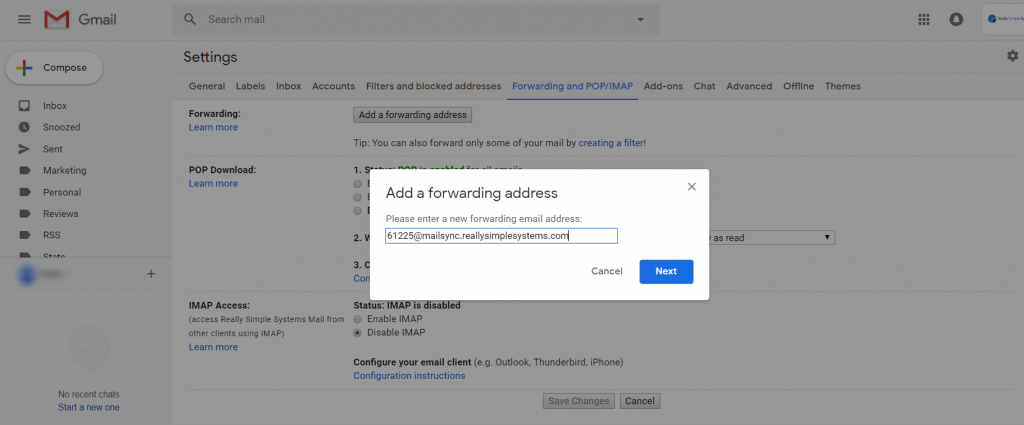Select Forwarding and POP/IMAP tab

[573, 86]
